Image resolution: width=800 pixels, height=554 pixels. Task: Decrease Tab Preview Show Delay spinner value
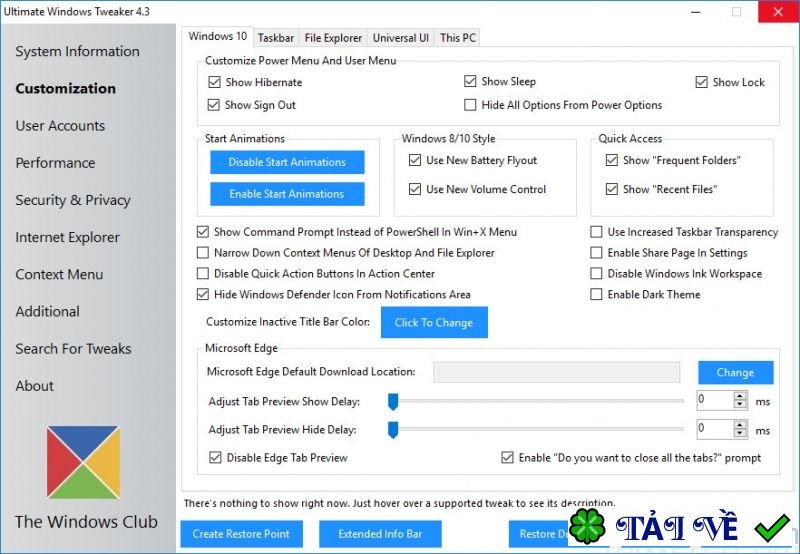(740, 405)
